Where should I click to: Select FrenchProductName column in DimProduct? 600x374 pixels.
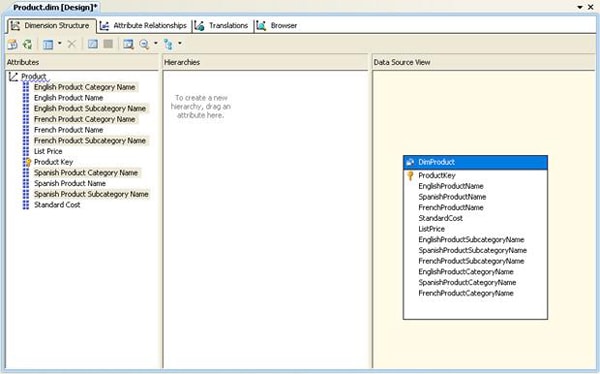[451, 208]
